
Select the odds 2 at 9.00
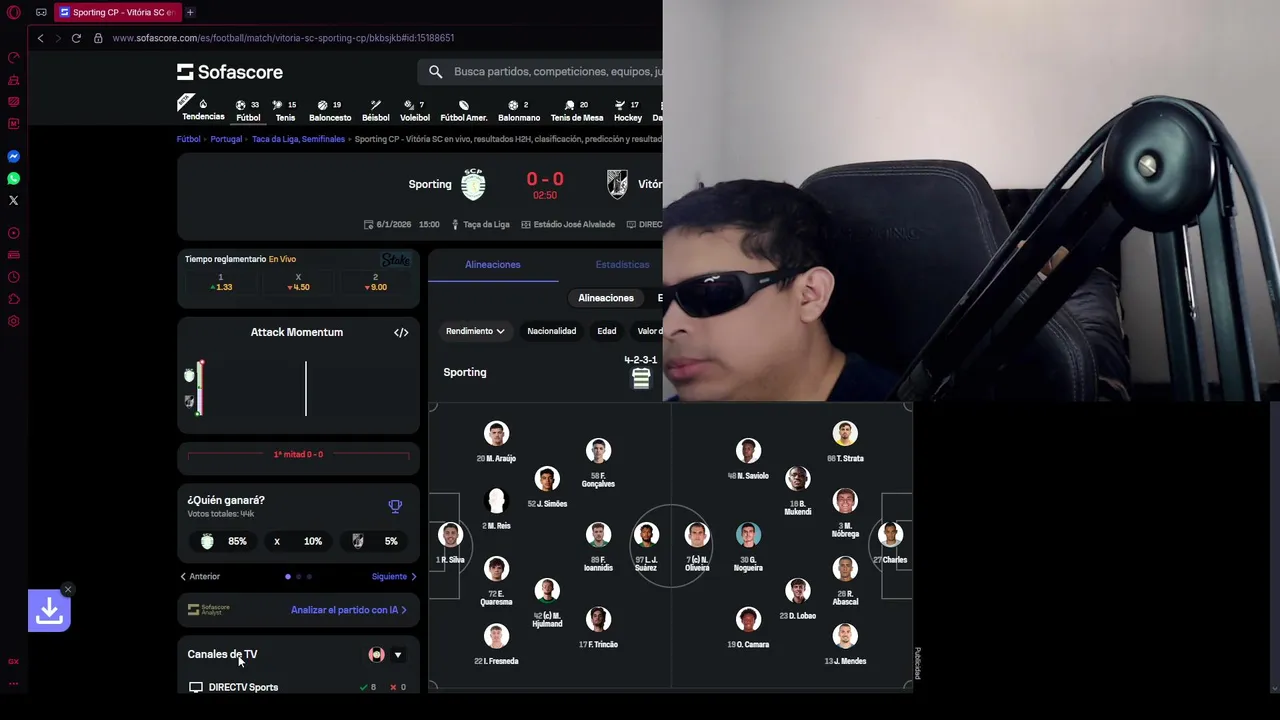(x=375, y=282)
